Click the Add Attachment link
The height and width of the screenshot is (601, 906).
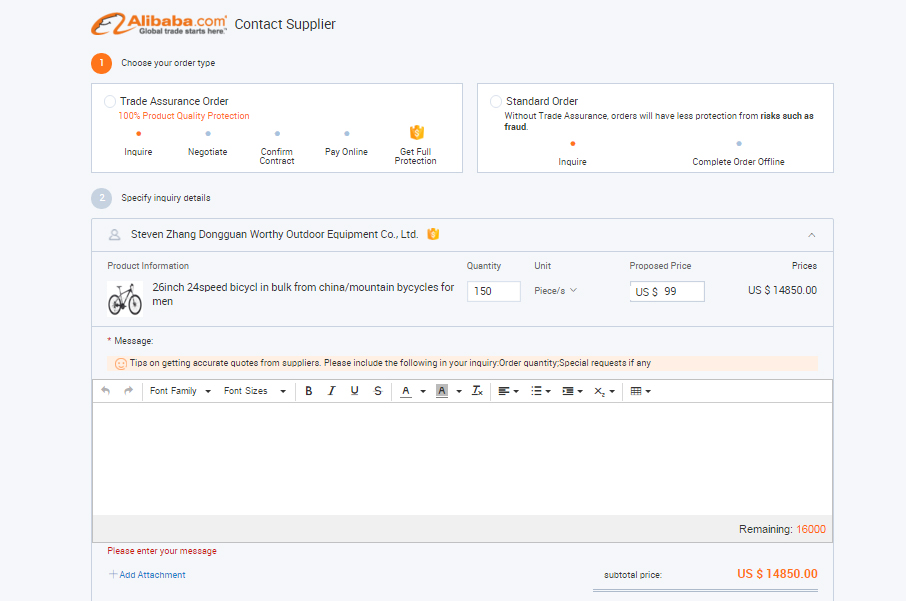[153, 575]
